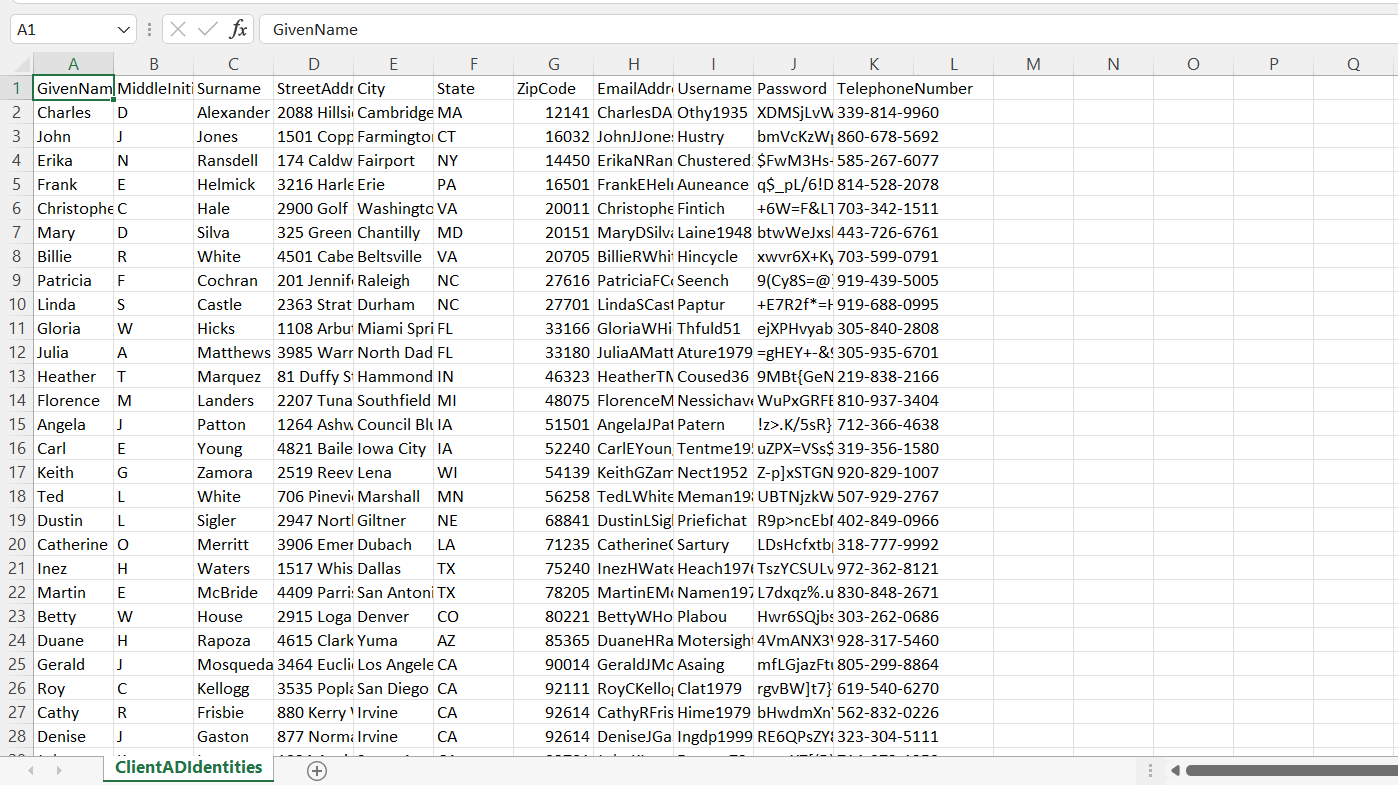The image size is (1398, 786).
Task: Click the Name Box showing A1
Action: pos(60,30)
